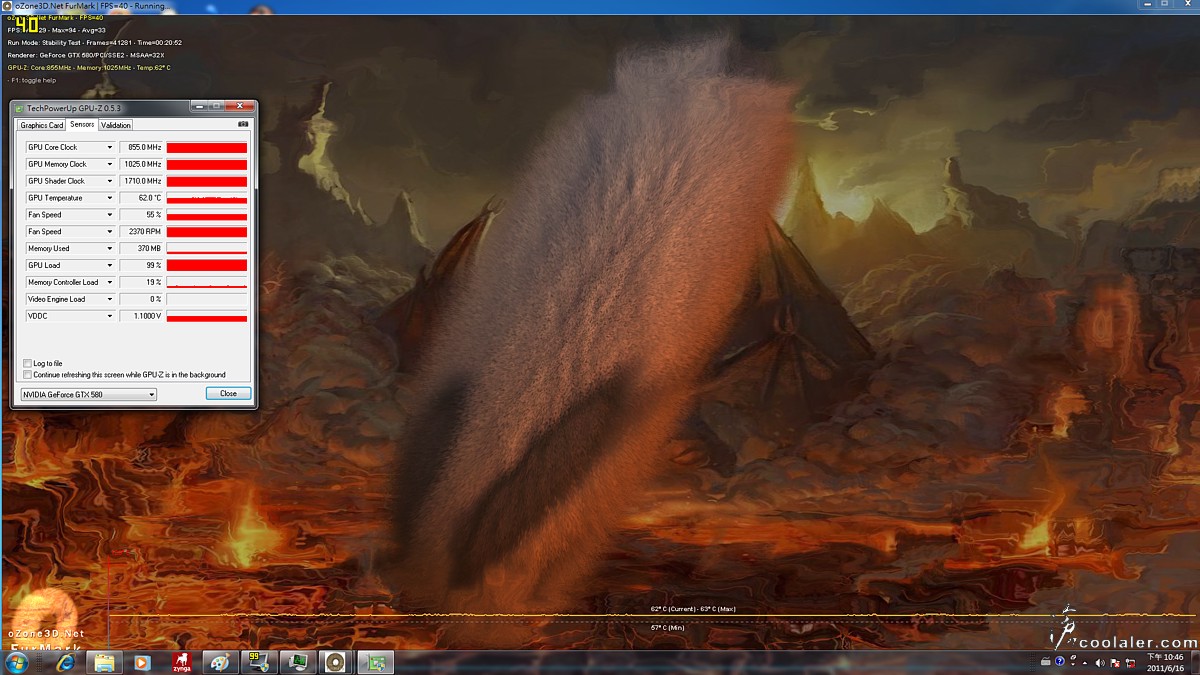Click the blue help icon in language bar

pyautogui.click(x=1061, y=662)
